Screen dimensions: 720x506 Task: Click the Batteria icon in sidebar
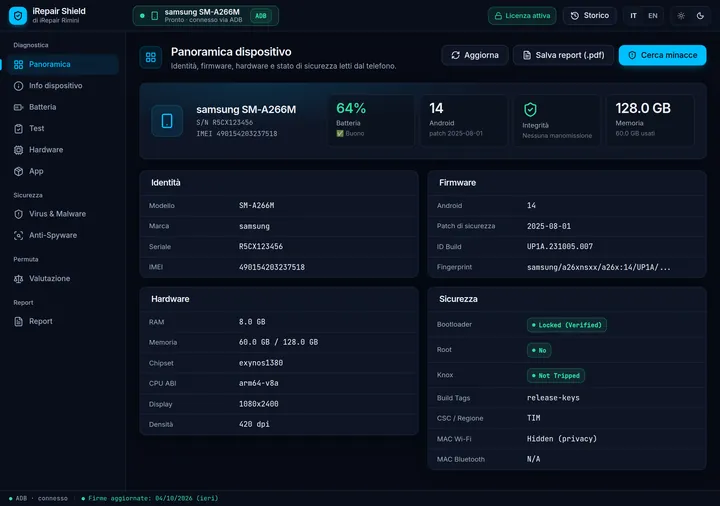(18, 107)
